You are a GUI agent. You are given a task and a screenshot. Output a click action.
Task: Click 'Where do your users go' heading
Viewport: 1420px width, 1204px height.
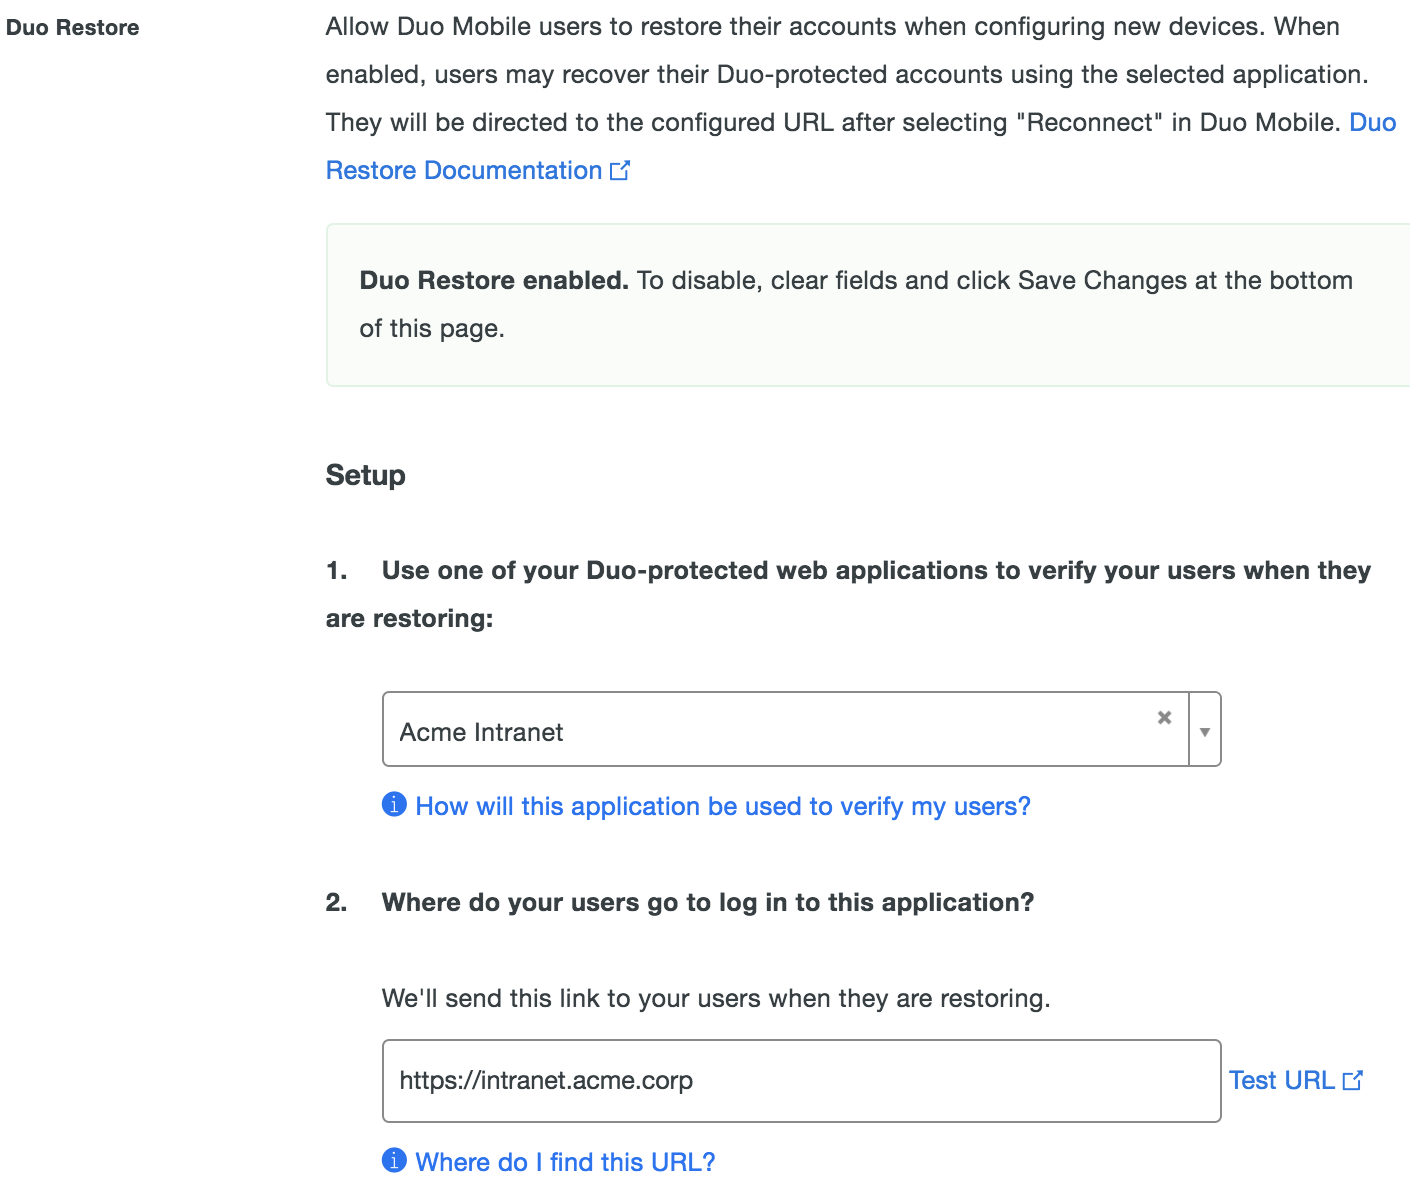click(x=708, y=902)
